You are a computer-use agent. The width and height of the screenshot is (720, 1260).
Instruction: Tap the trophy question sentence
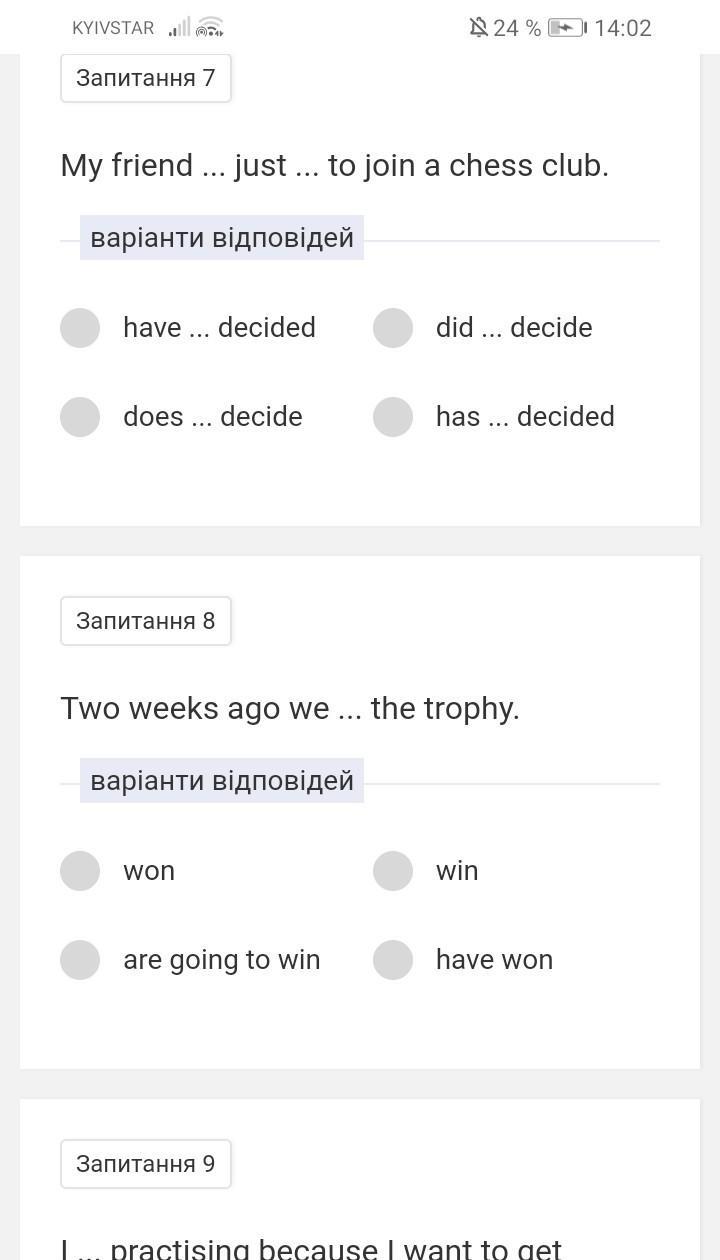point(290,708)
